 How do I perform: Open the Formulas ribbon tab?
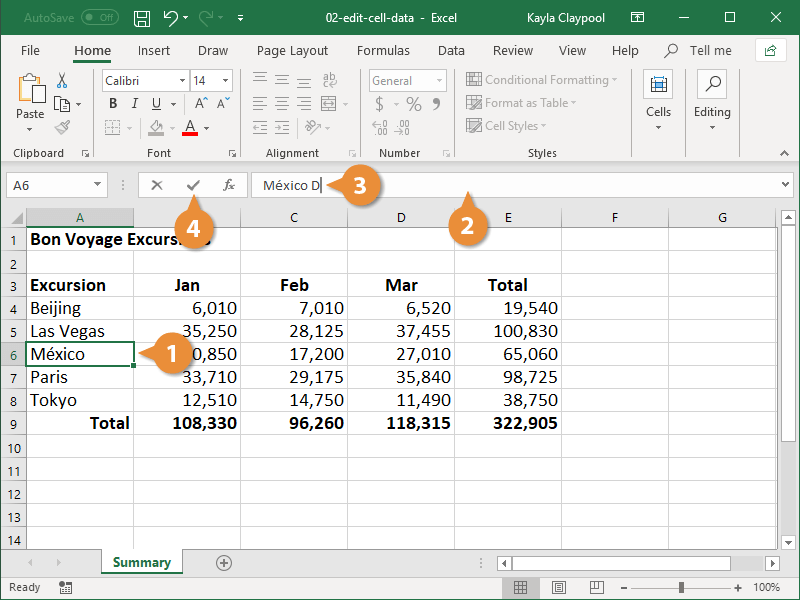(x=383, y=51)
